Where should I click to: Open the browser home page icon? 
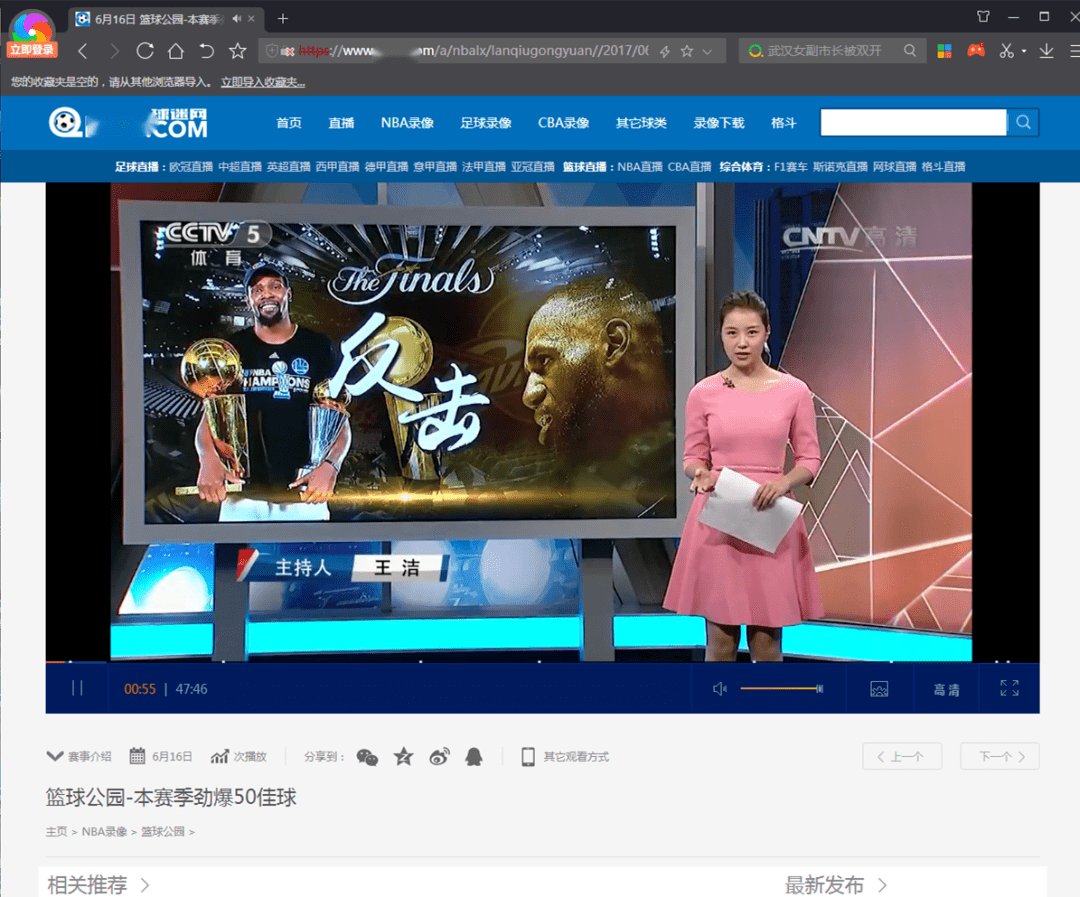tap(176, 51)
